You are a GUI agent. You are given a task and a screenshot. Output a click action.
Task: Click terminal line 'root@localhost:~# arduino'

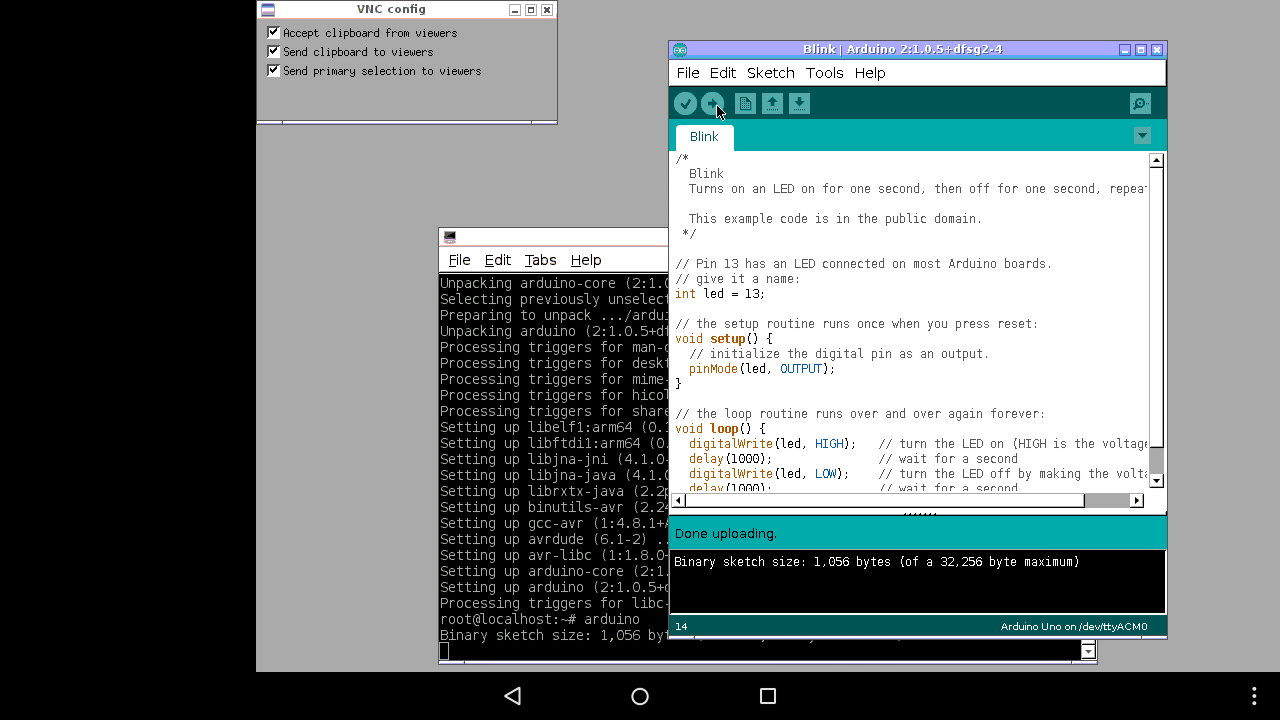click(x=540, y=619)
